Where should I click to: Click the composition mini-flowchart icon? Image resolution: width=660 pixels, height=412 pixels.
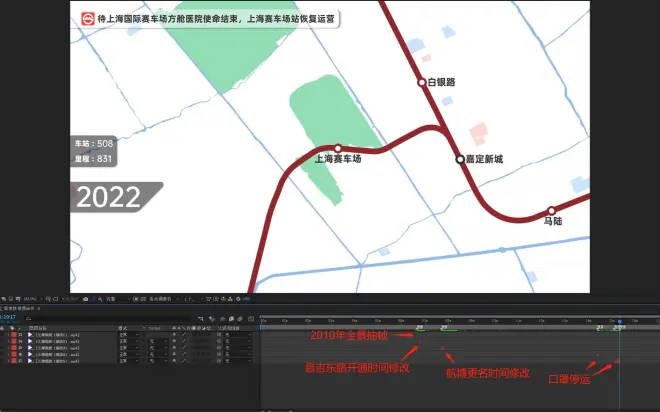(200, 318)
